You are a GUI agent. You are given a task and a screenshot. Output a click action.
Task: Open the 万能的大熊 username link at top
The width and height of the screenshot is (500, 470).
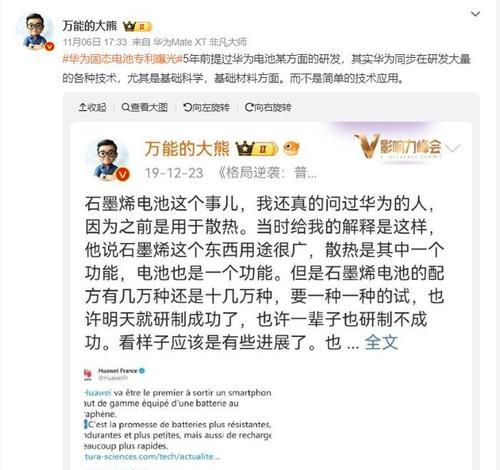90,26
